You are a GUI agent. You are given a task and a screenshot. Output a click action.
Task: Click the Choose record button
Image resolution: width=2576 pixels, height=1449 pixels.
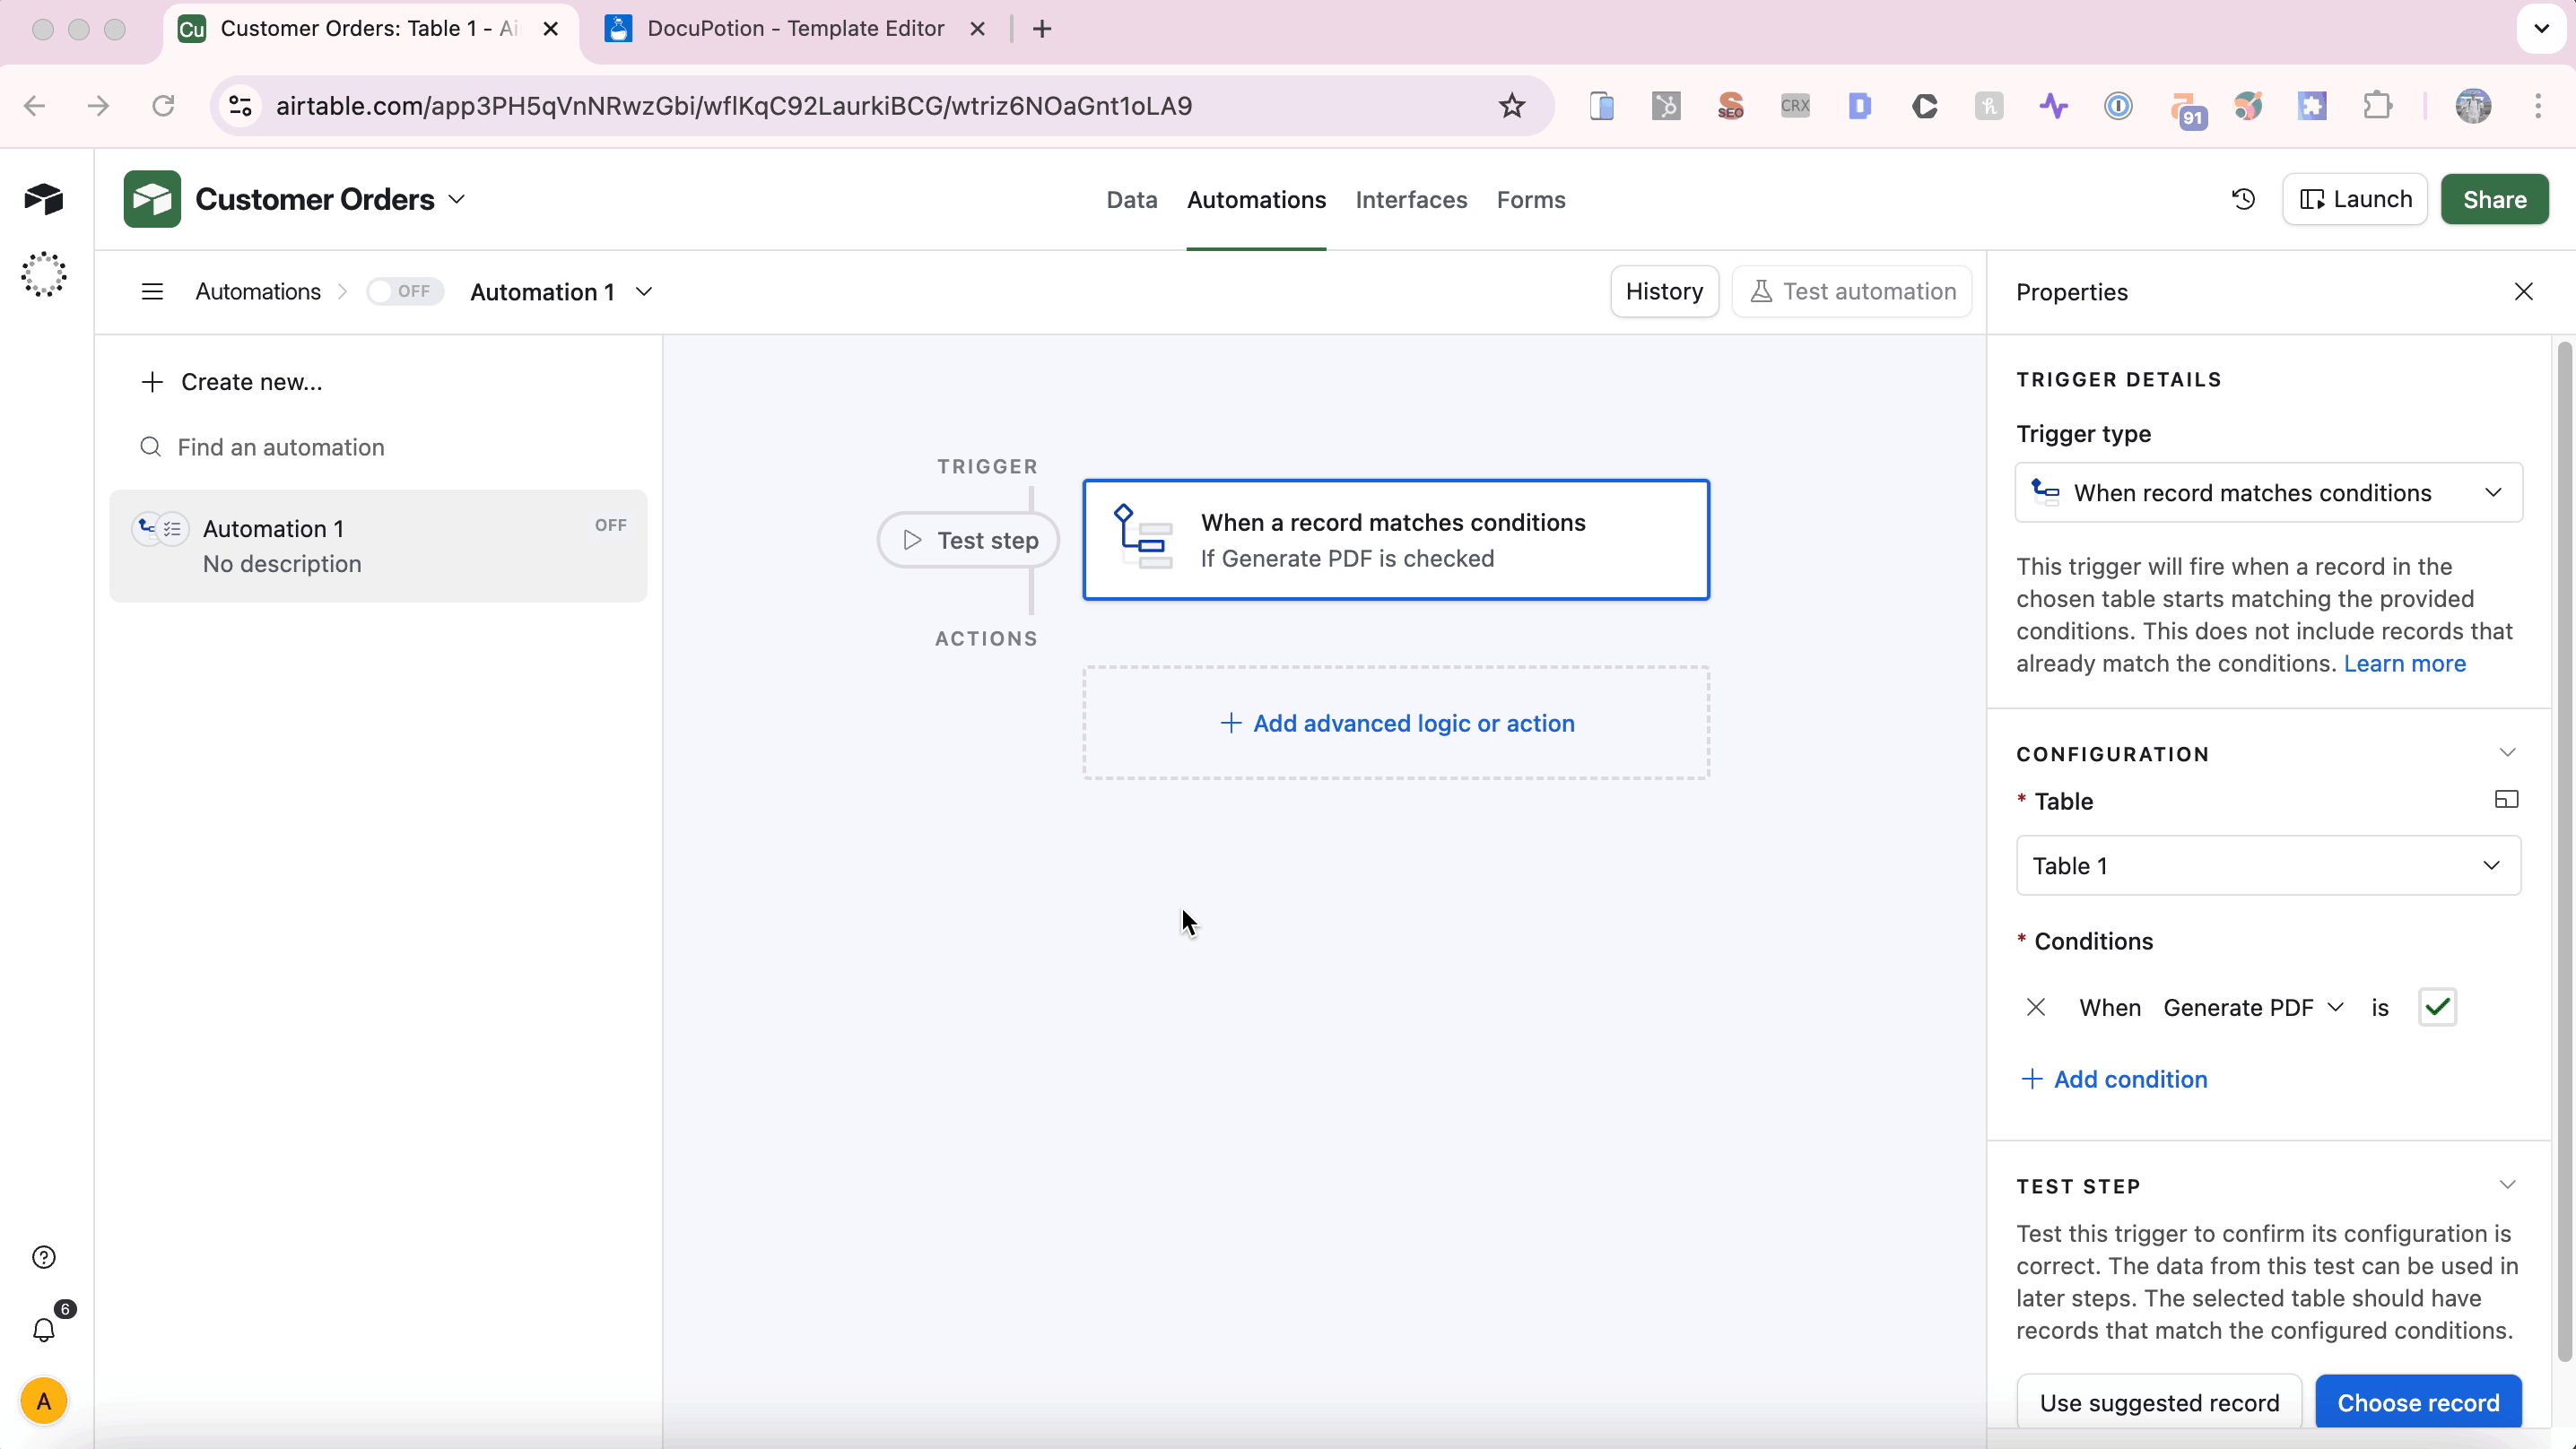[x=2418, y=1402]
